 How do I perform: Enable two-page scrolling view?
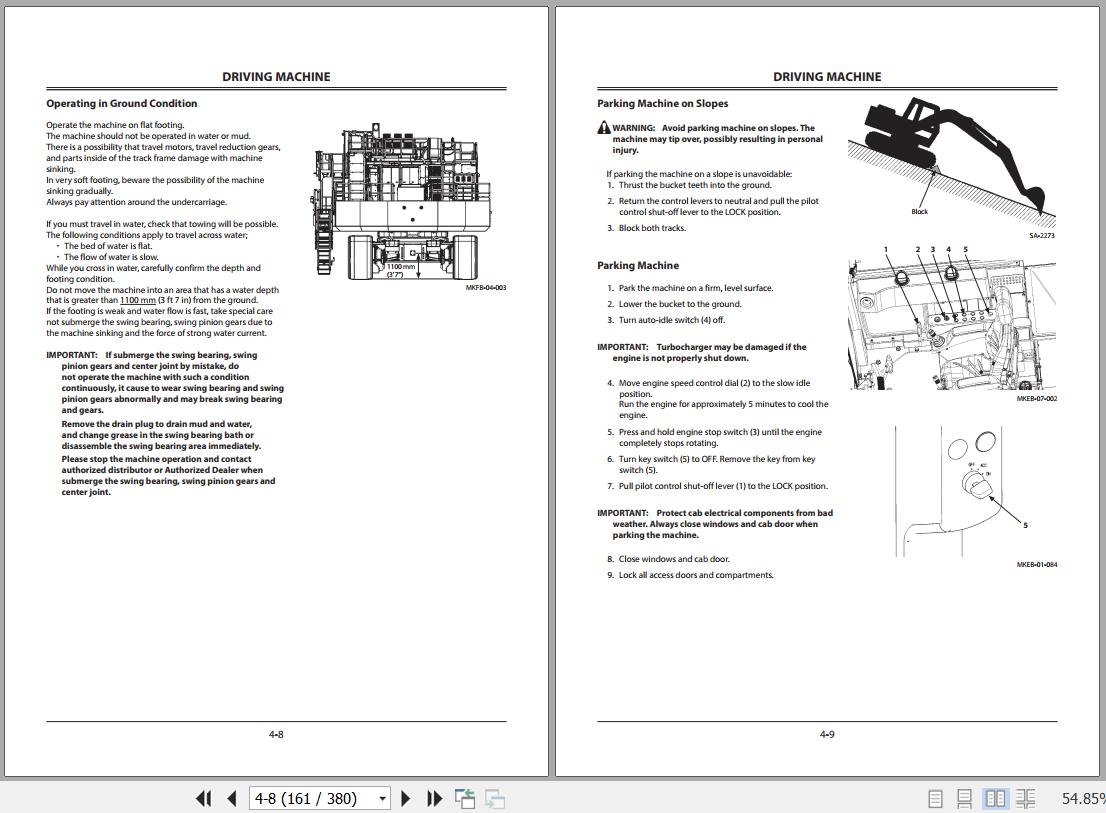pyautogui.click(x=1026, y=798)
